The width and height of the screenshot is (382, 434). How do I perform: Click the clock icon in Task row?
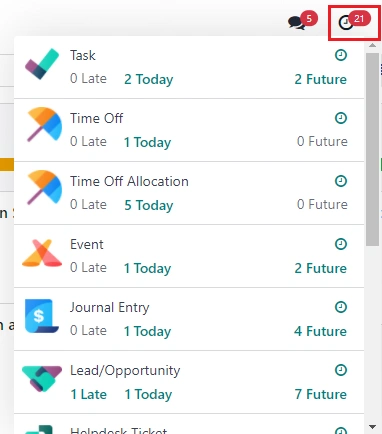click(x=341, y=55)
